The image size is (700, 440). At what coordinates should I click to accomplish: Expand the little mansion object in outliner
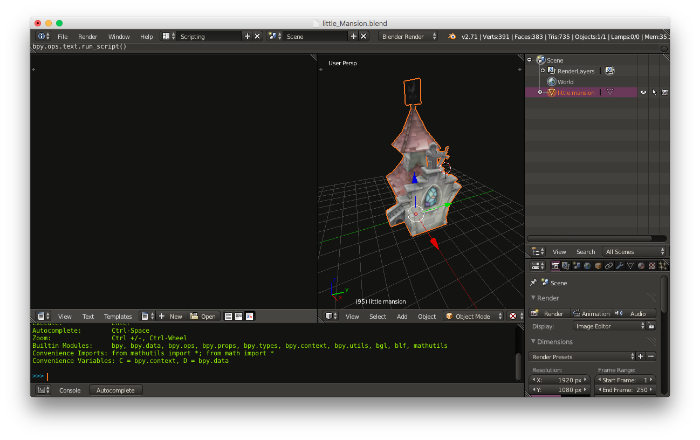(x=540, y=92)
